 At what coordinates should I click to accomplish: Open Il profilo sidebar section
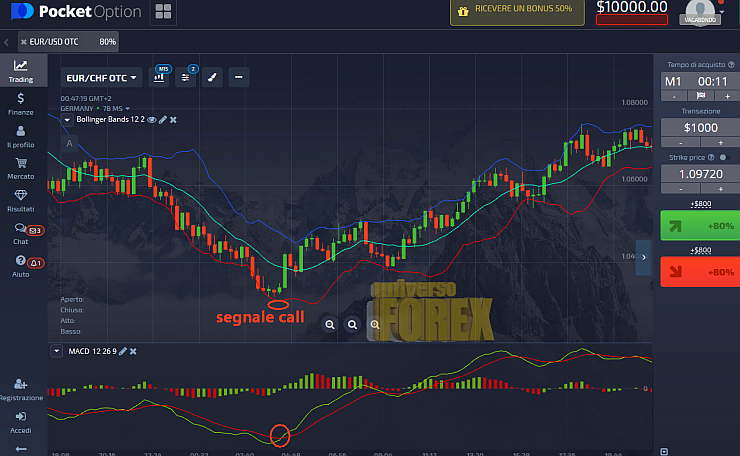21,136
